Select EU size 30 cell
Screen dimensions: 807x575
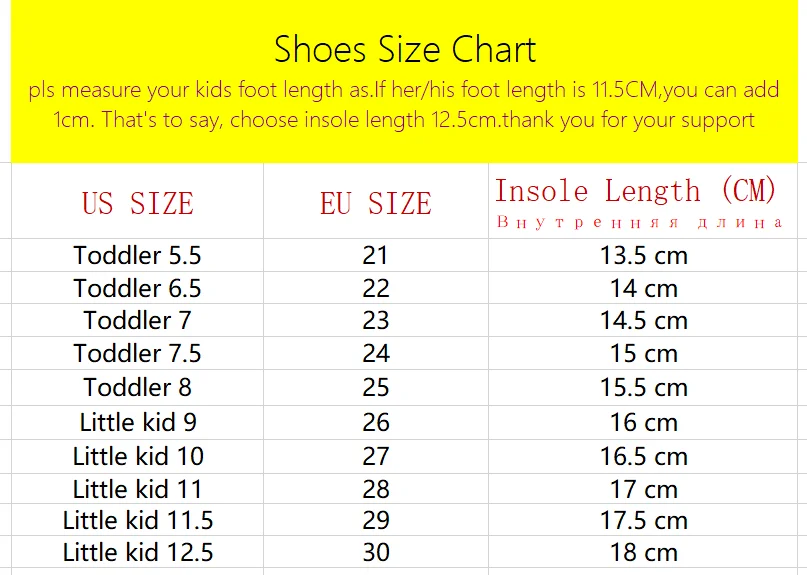pos(375,552)
